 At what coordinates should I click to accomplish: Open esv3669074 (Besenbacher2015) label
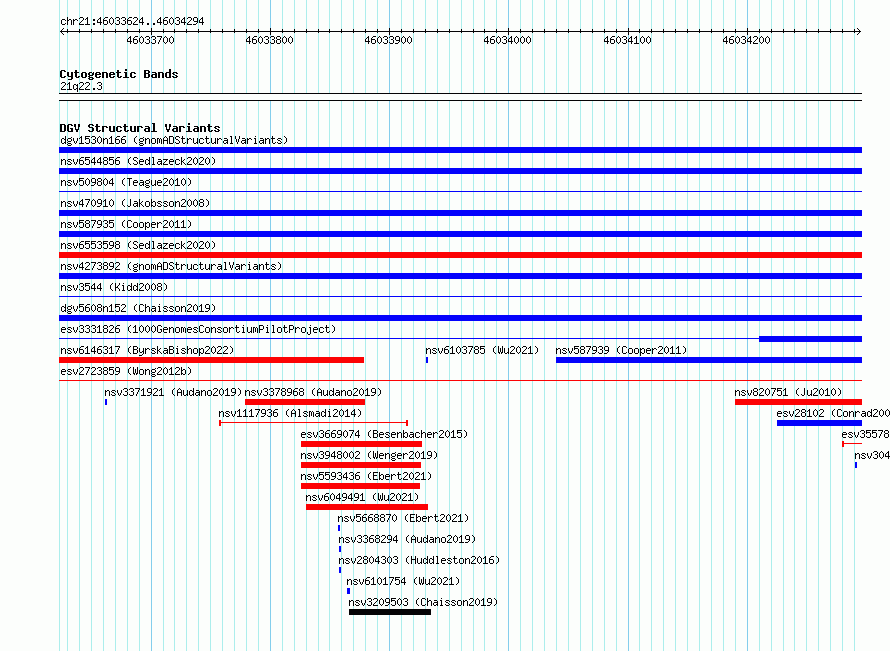point(384,434)
